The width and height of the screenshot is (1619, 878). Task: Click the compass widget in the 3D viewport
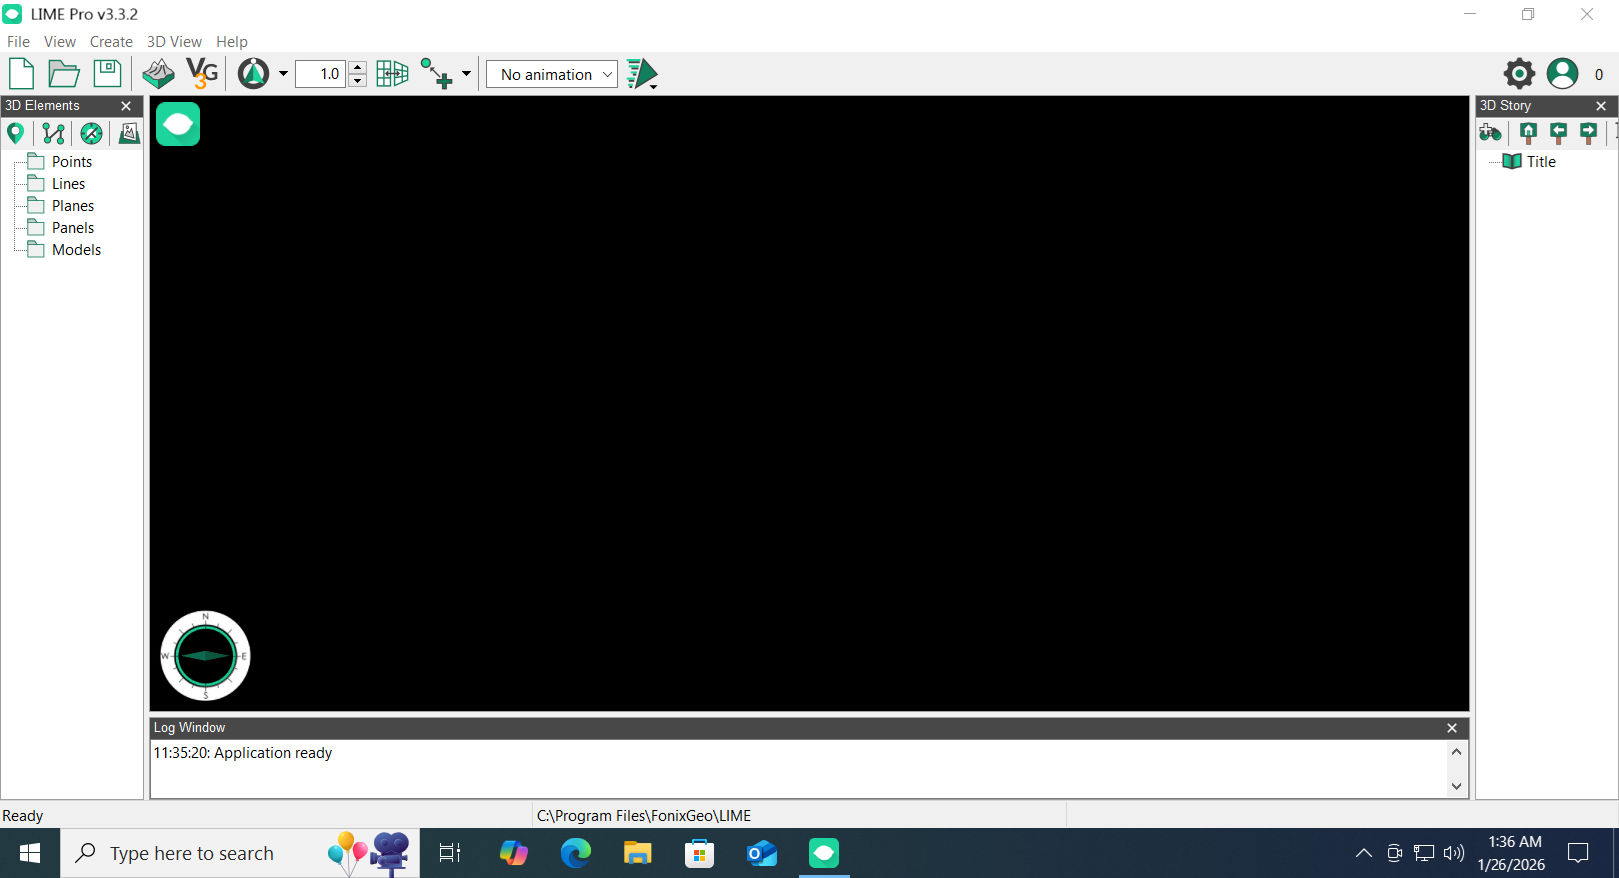coord(205,656)
